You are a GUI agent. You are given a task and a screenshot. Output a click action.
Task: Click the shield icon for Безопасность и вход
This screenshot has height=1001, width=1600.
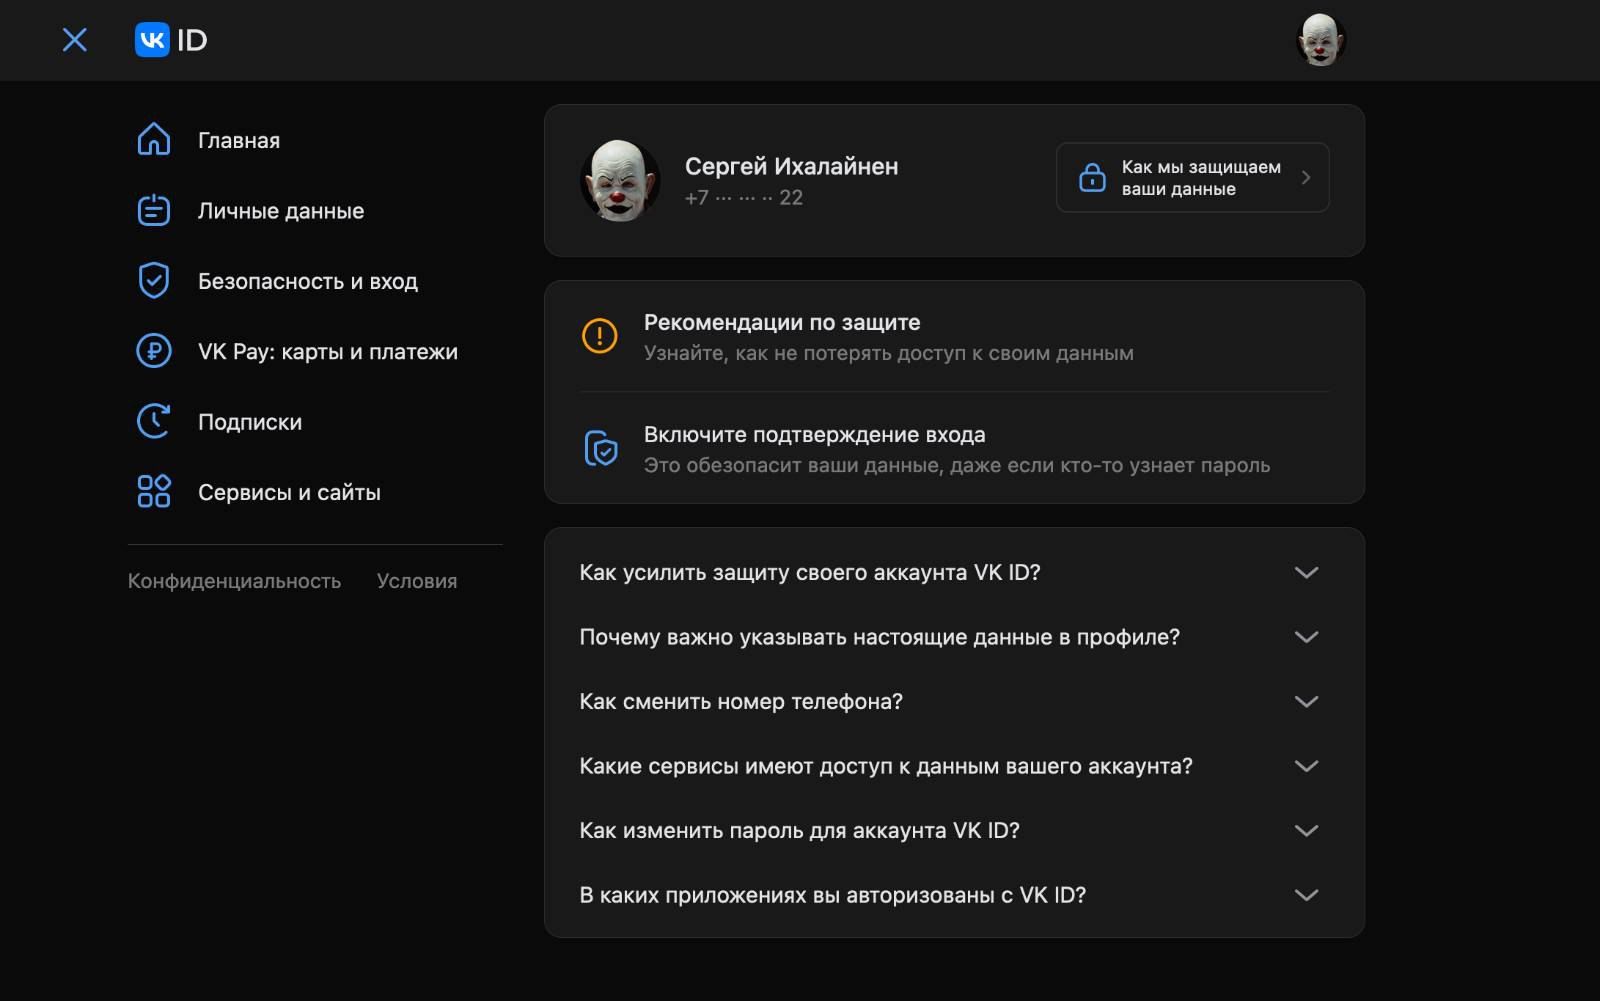(153, 281)
